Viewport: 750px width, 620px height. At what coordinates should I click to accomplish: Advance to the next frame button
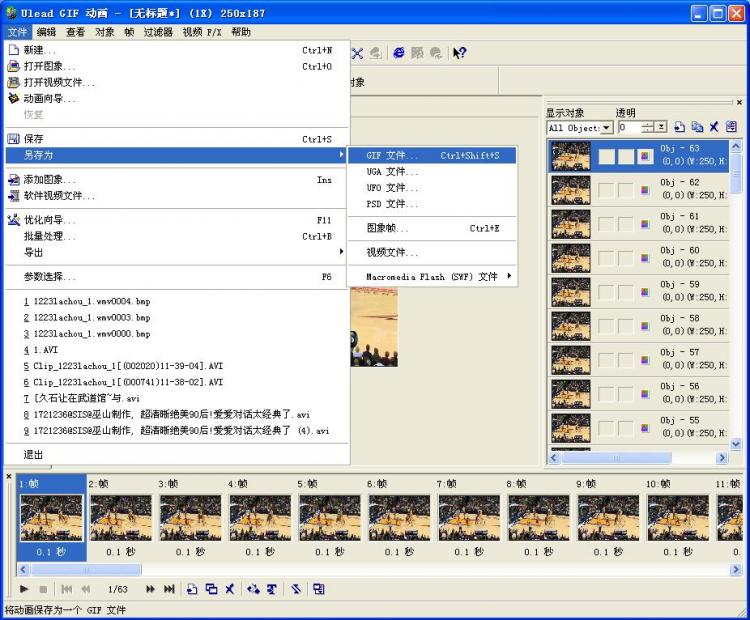150,589
